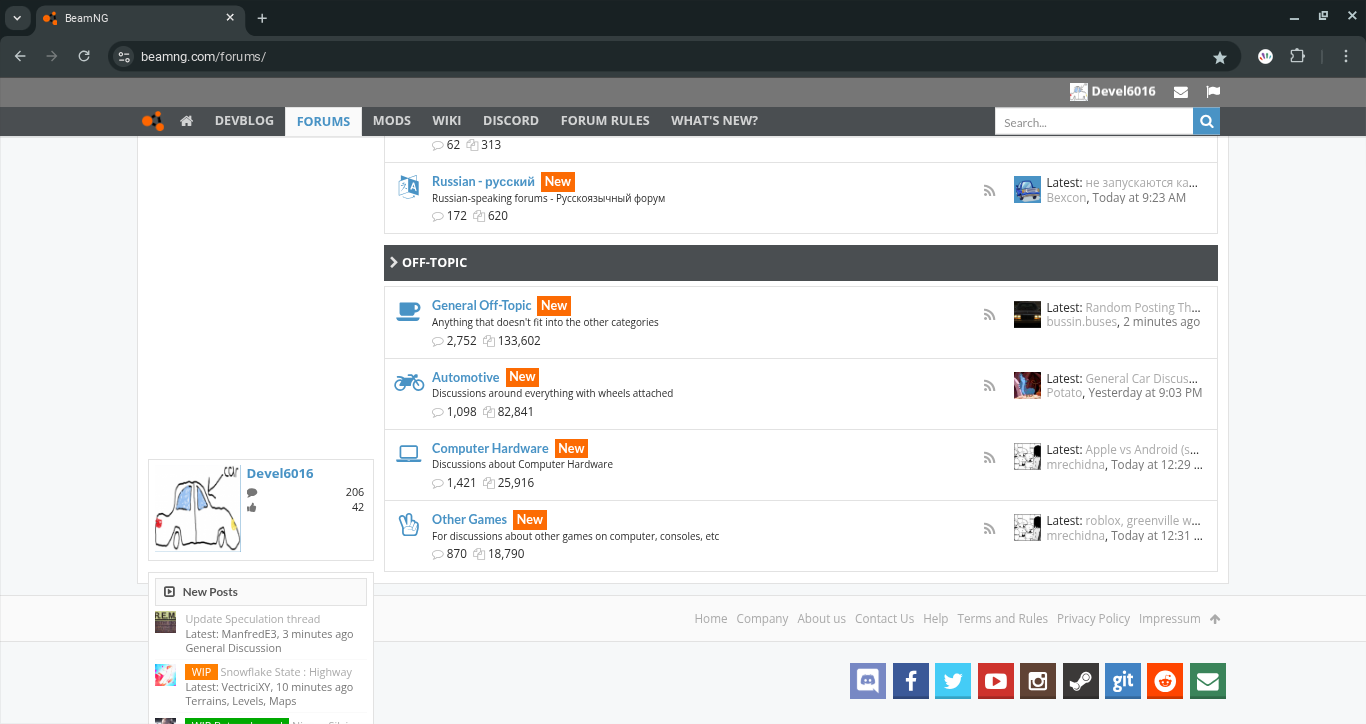
Task: Open the Discord social icon in footer
Action: pyautogui.click(x=868, y=681)
